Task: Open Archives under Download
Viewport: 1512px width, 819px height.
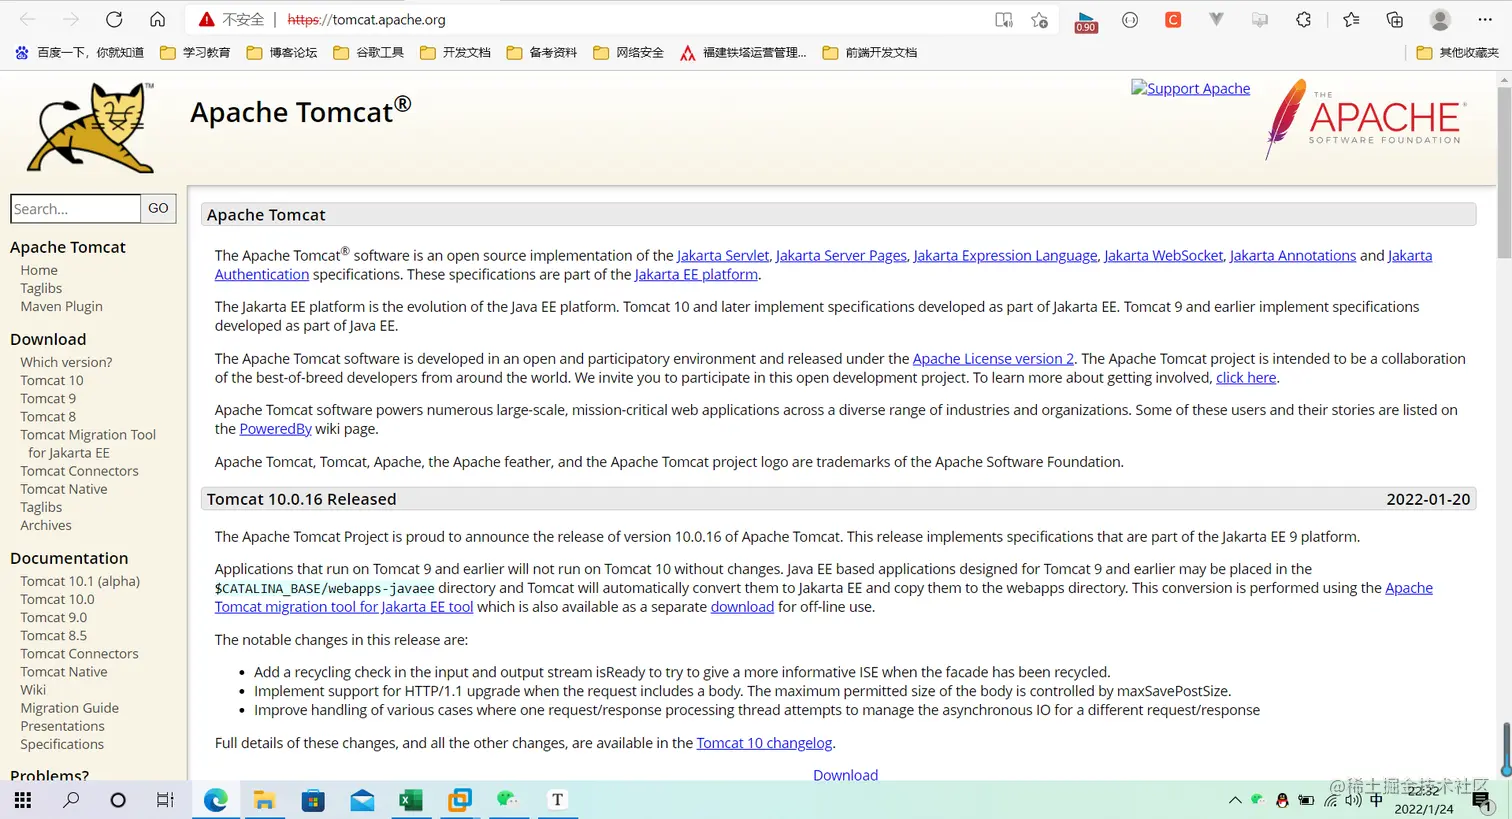Action: pos(46,525)
